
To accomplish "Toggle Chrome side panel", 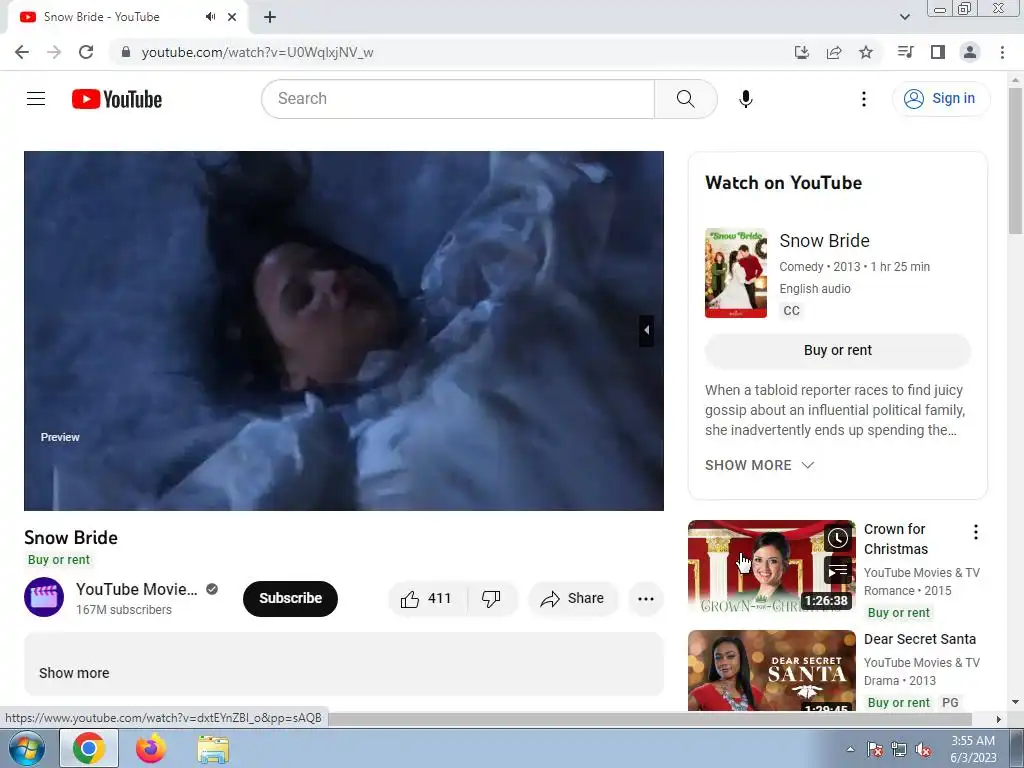I will (x=938, y=52).
